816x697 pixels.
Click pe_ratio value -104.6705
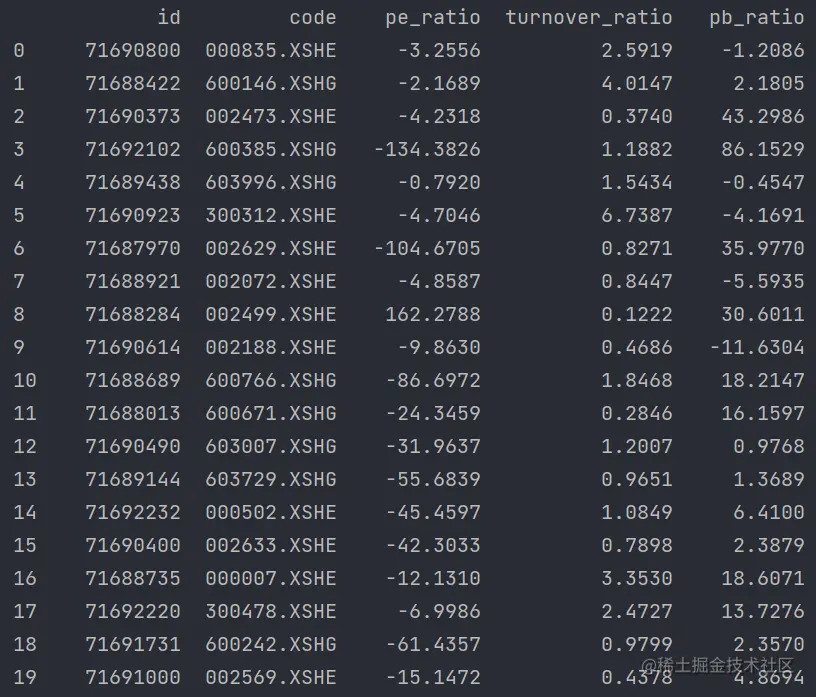coord(427,248)
